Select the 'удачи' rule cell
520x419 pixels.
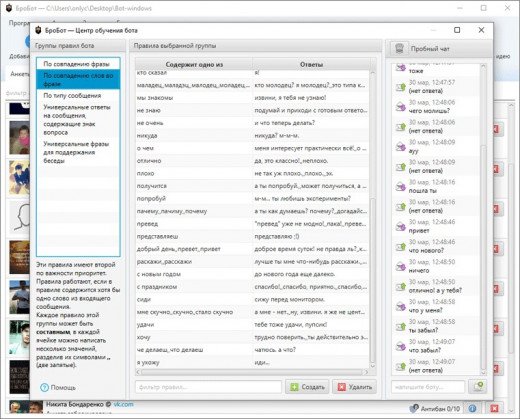coord(194,325)
